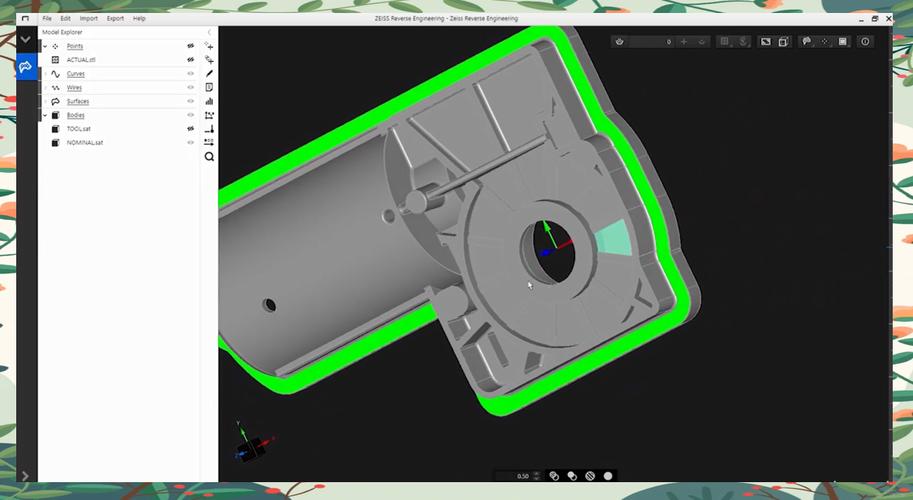This screenshot has width=913, height=500.
Task: Click the surface display toolbar icon
Action: pyautogui.click(x=806, y=41)
